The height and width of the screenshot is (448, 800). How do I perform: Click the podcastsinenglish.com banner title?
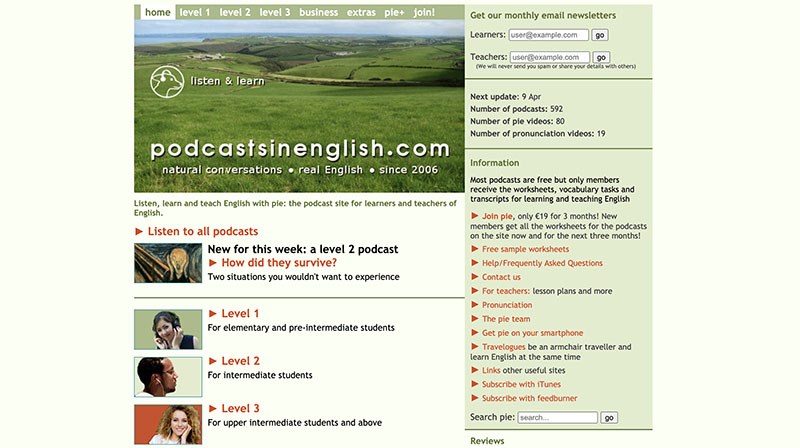pos(300,149)
